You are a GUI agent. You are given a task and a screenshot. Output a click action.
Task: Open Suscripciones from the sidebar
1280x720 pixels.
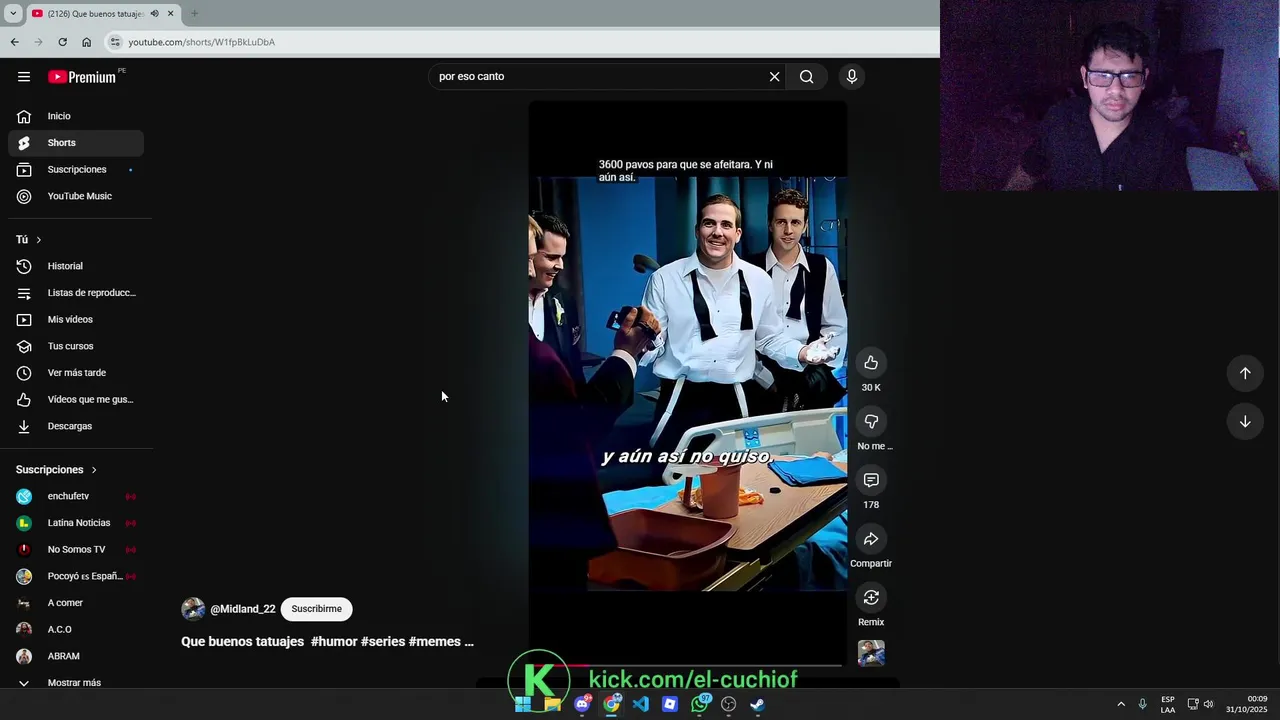76,169
